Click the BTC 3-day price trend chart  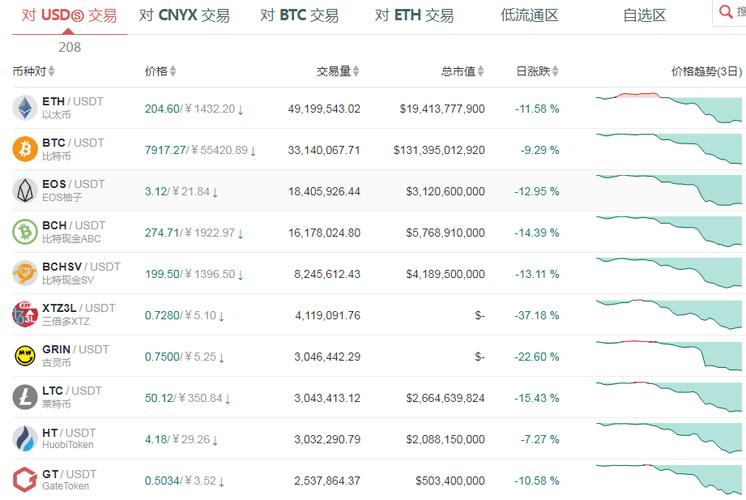point(668,149)
